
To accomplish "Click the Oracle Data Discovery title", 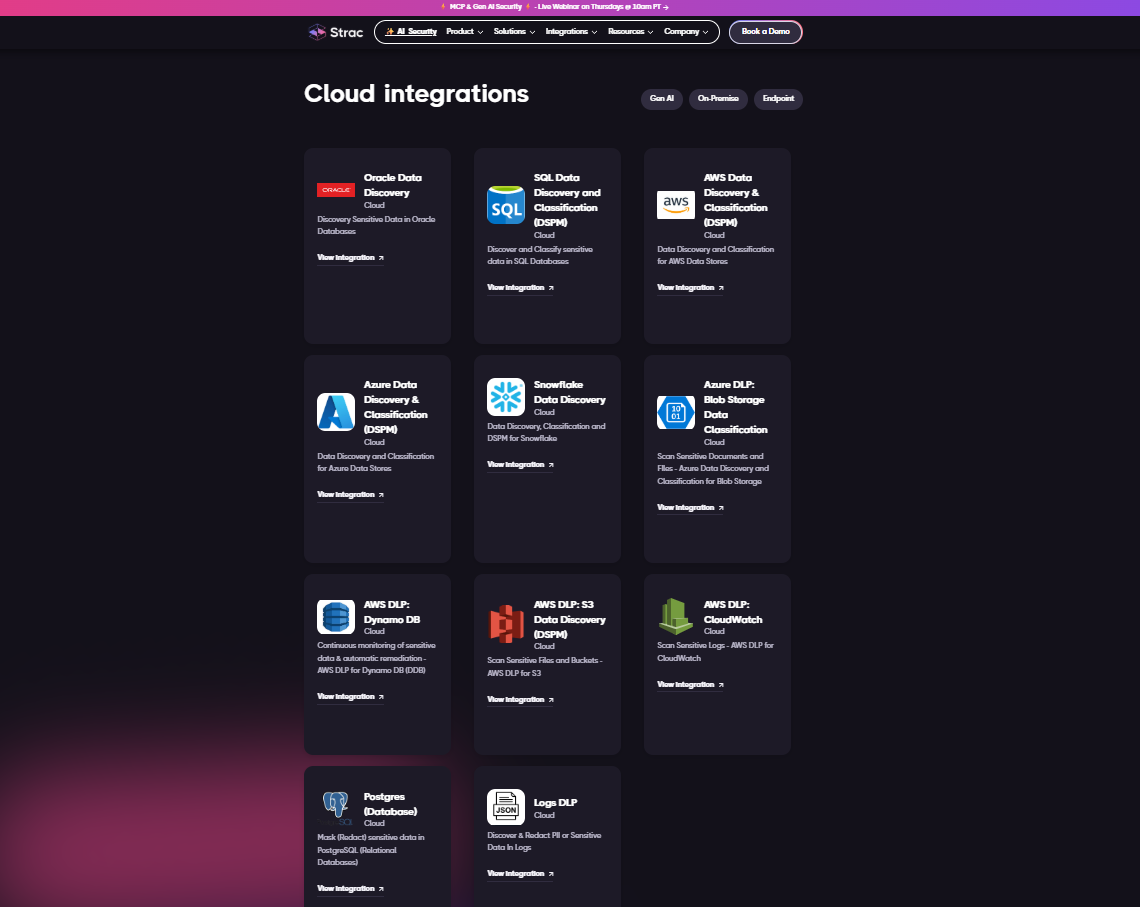I will tap(393, 185).
